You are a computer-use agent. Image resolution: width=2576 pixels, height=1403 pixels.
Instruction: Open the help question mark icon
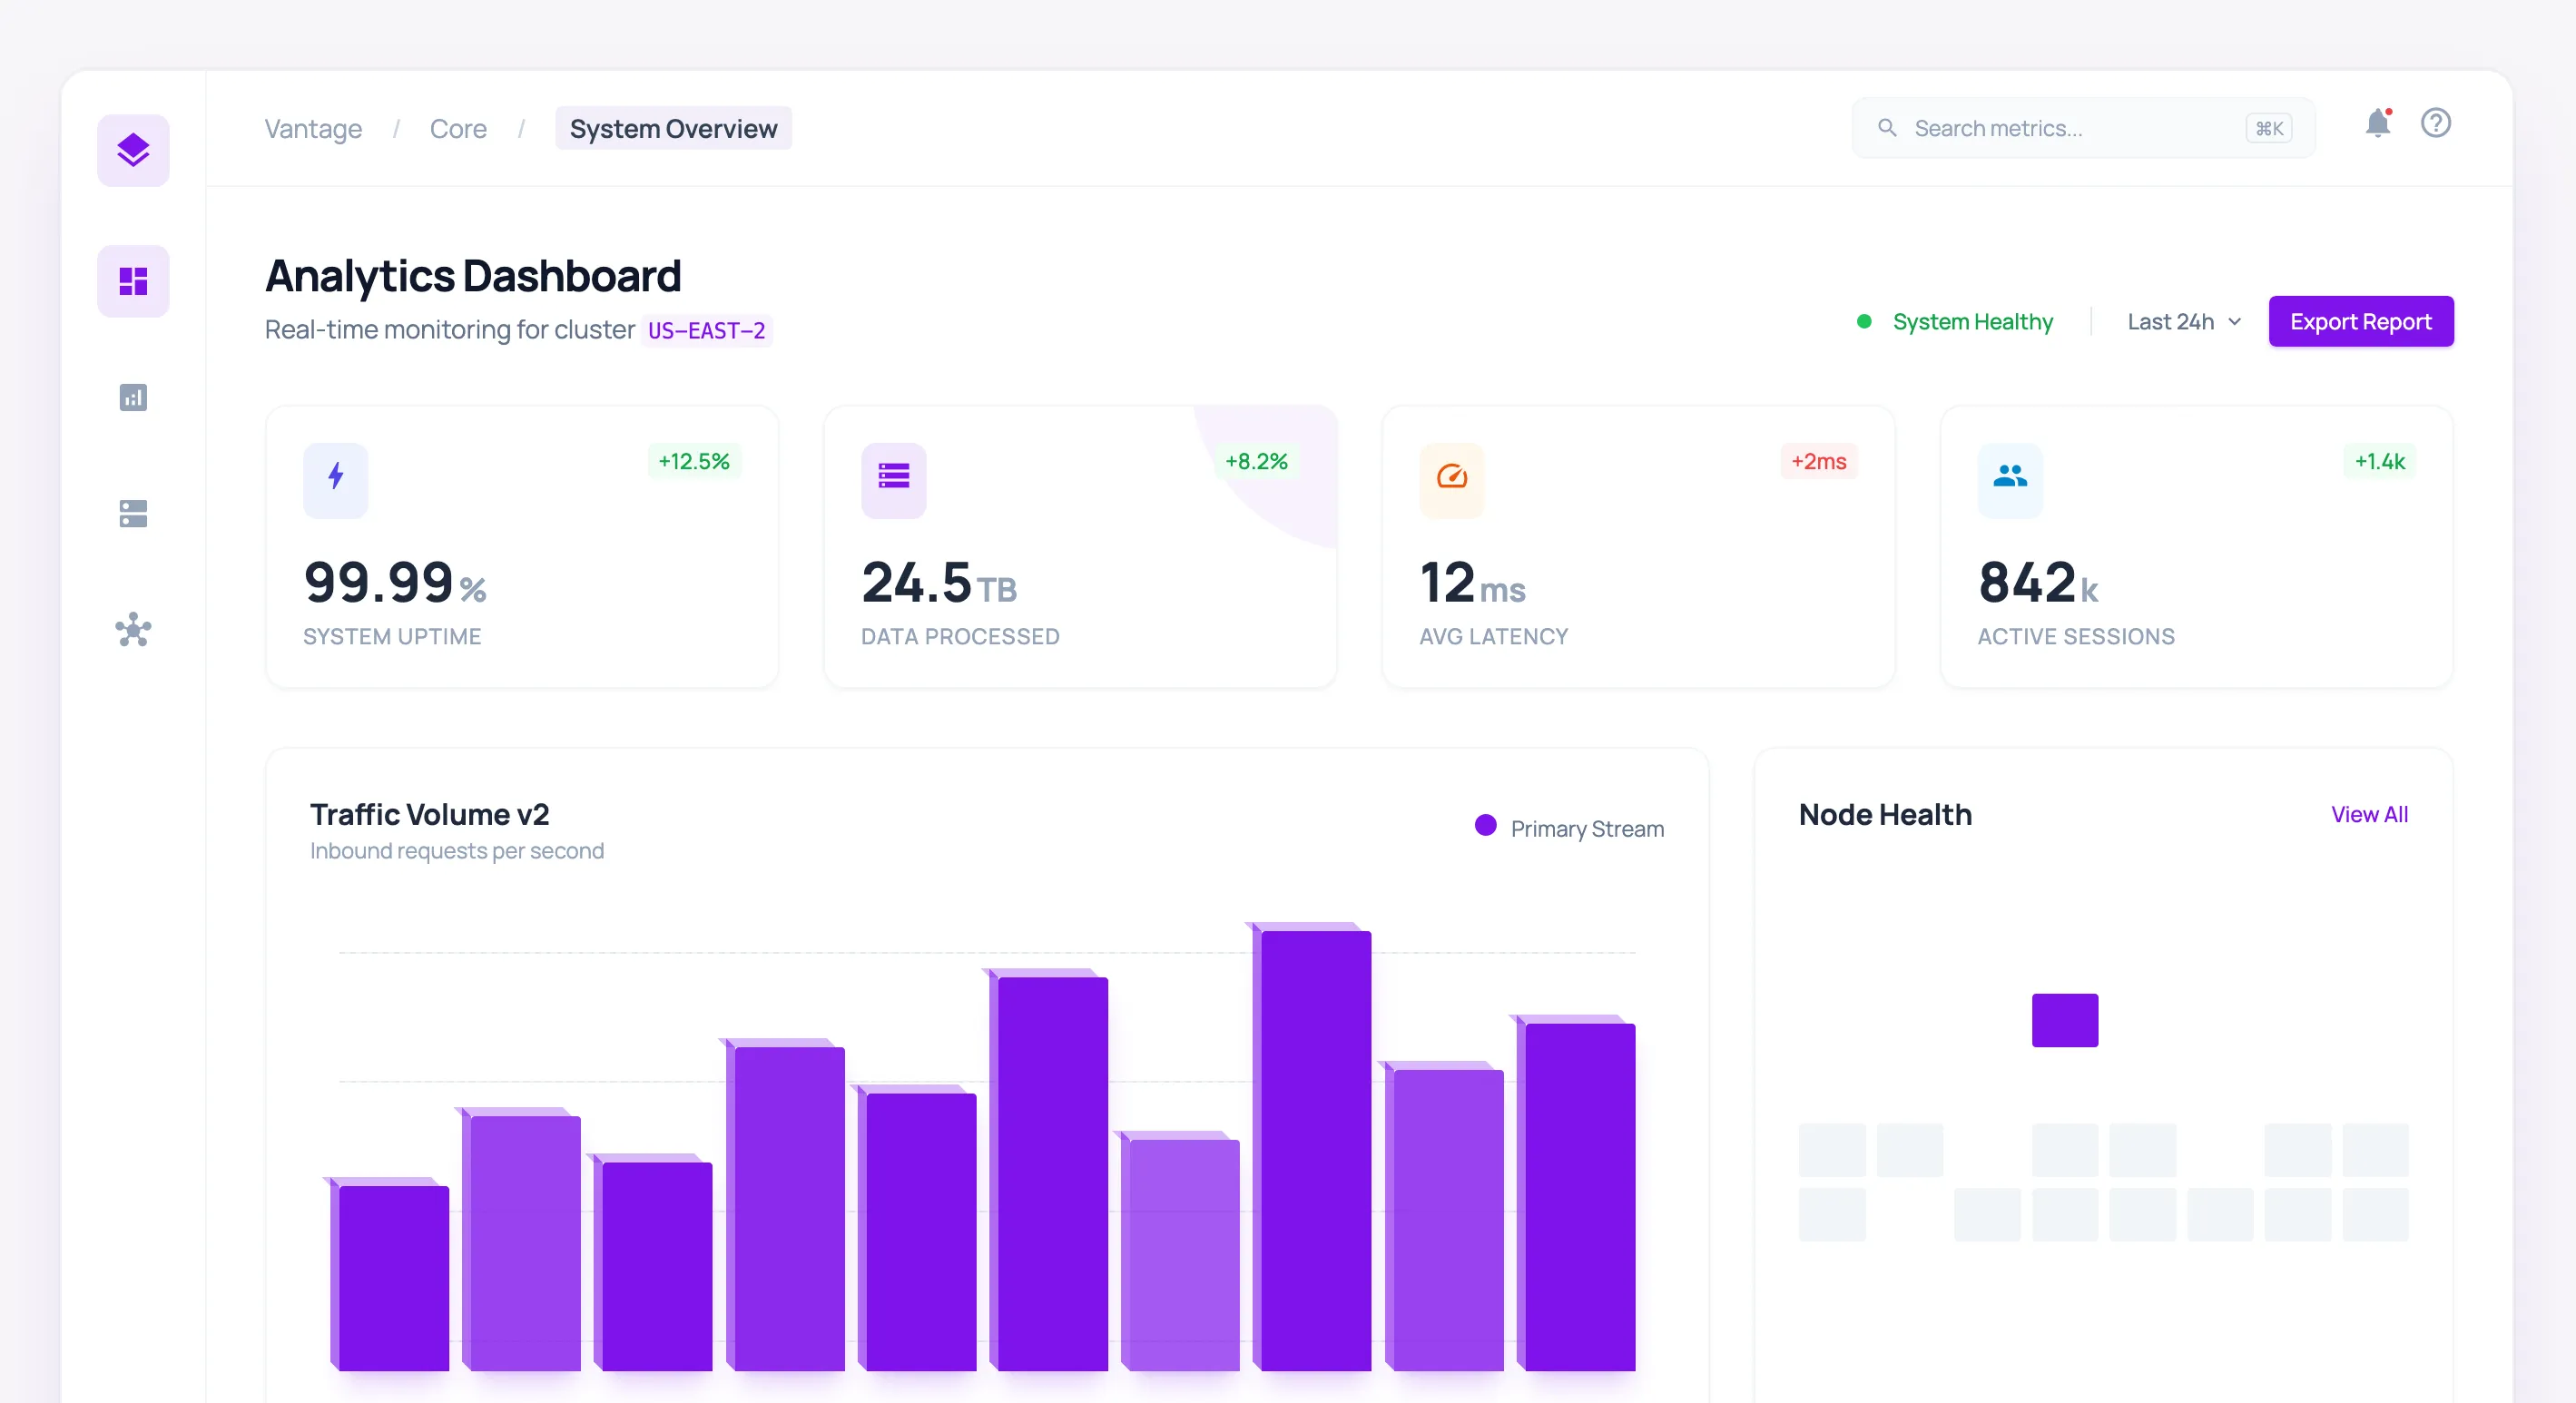[2436, 123]
